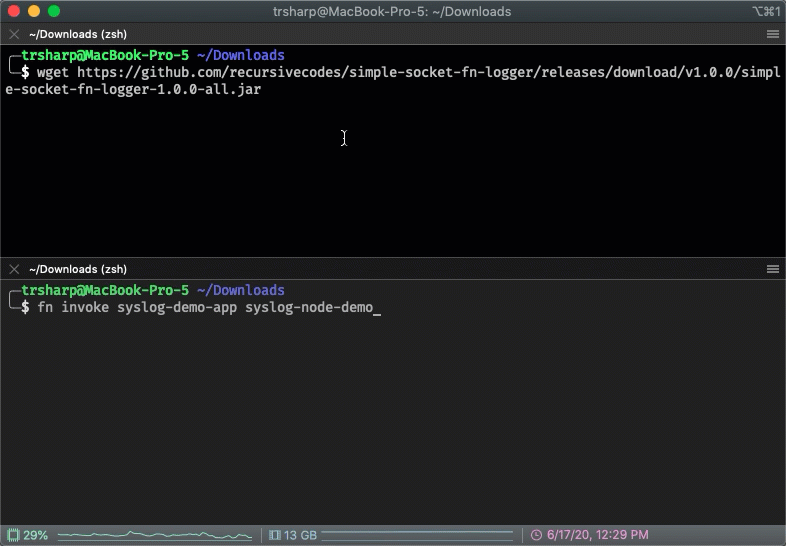Click the fn invoke syslog-demo-app command
The image size is (786, 546).
pos(206,307)
